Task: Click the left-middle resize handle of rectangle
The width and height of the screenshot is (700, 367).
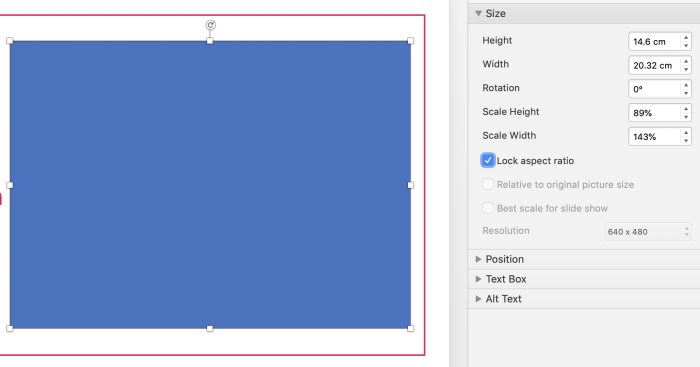Action: [10, 185]
